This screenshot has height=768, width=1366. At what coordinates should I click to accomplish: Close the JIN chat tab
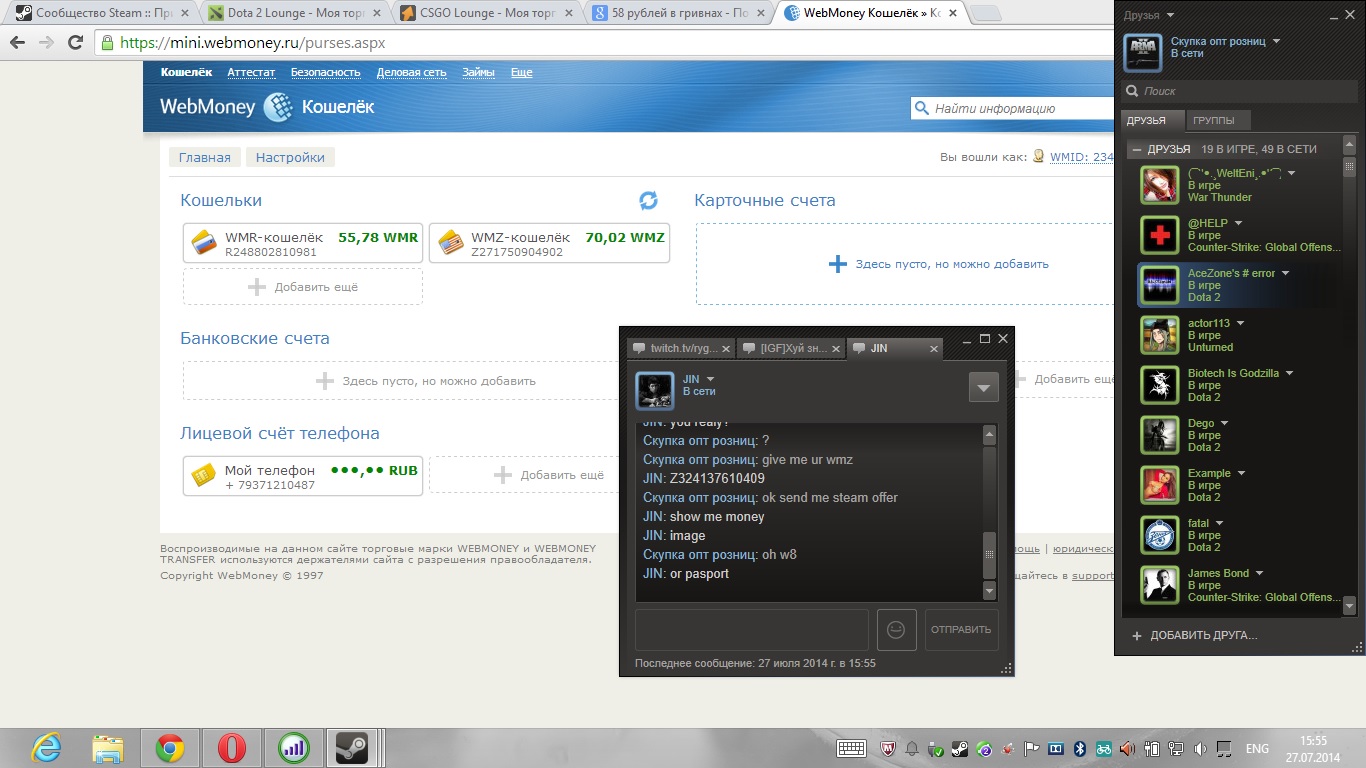pos(935,349)
